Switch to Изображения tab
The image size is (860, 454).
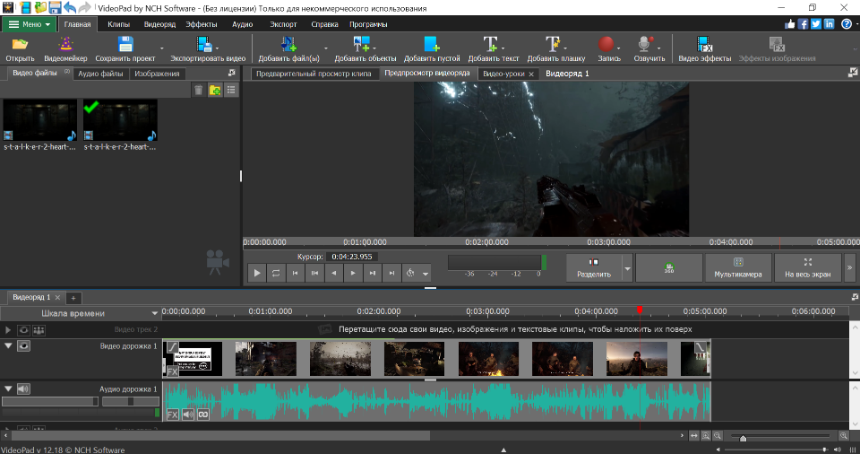[157, 73]
